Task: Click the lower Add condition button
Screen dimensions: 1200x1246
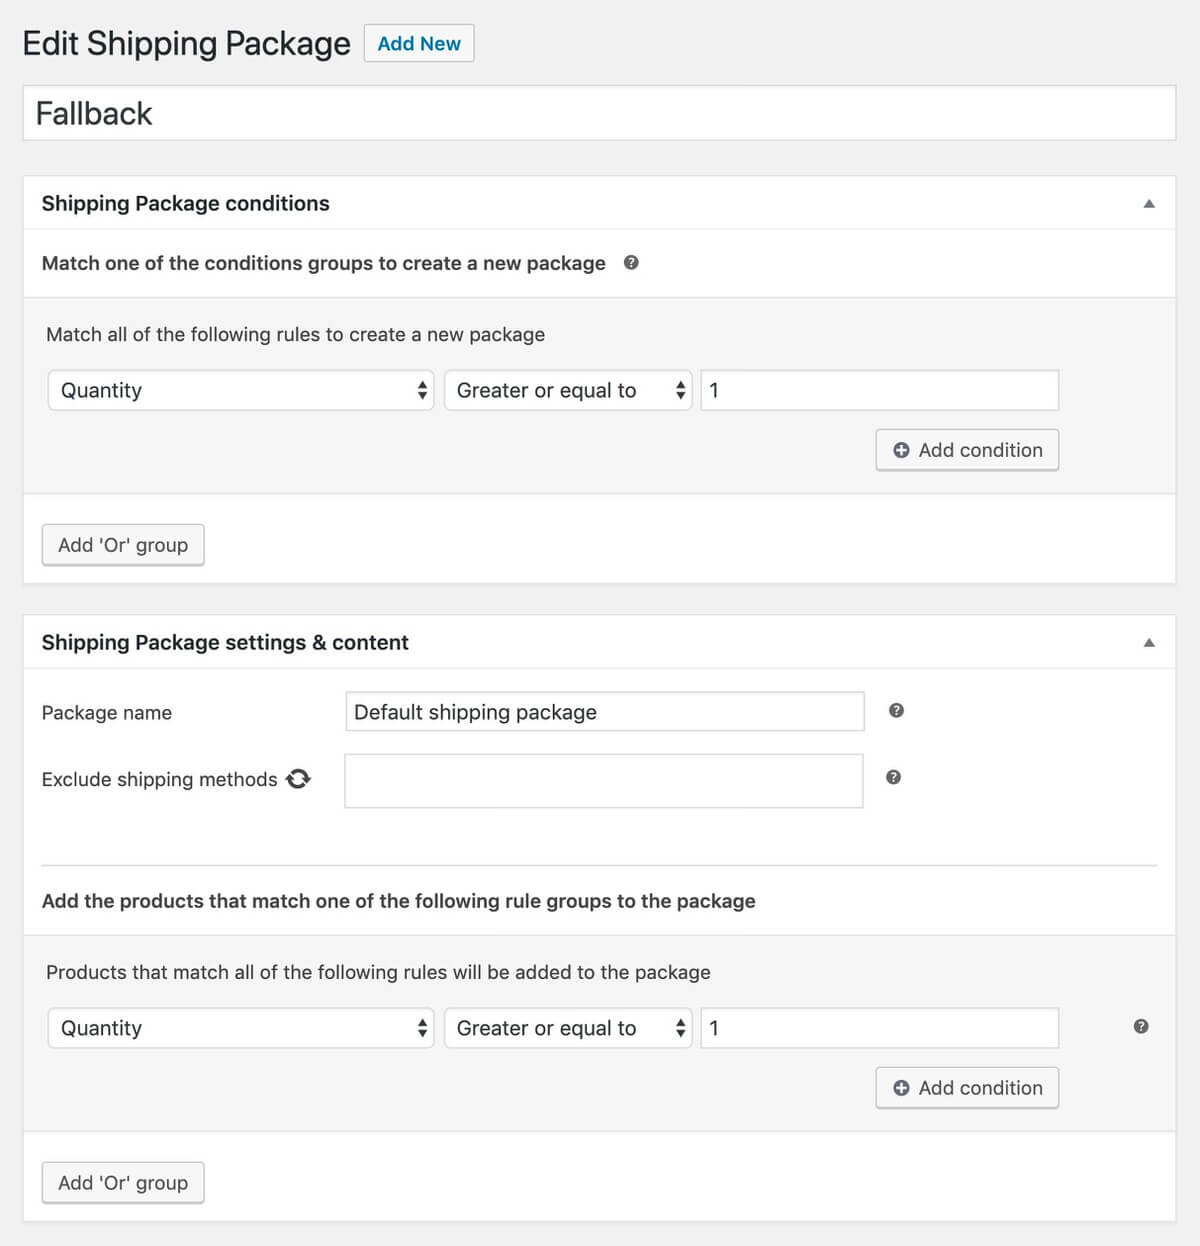Action: pyautogui.click(x=966, y=1088)
